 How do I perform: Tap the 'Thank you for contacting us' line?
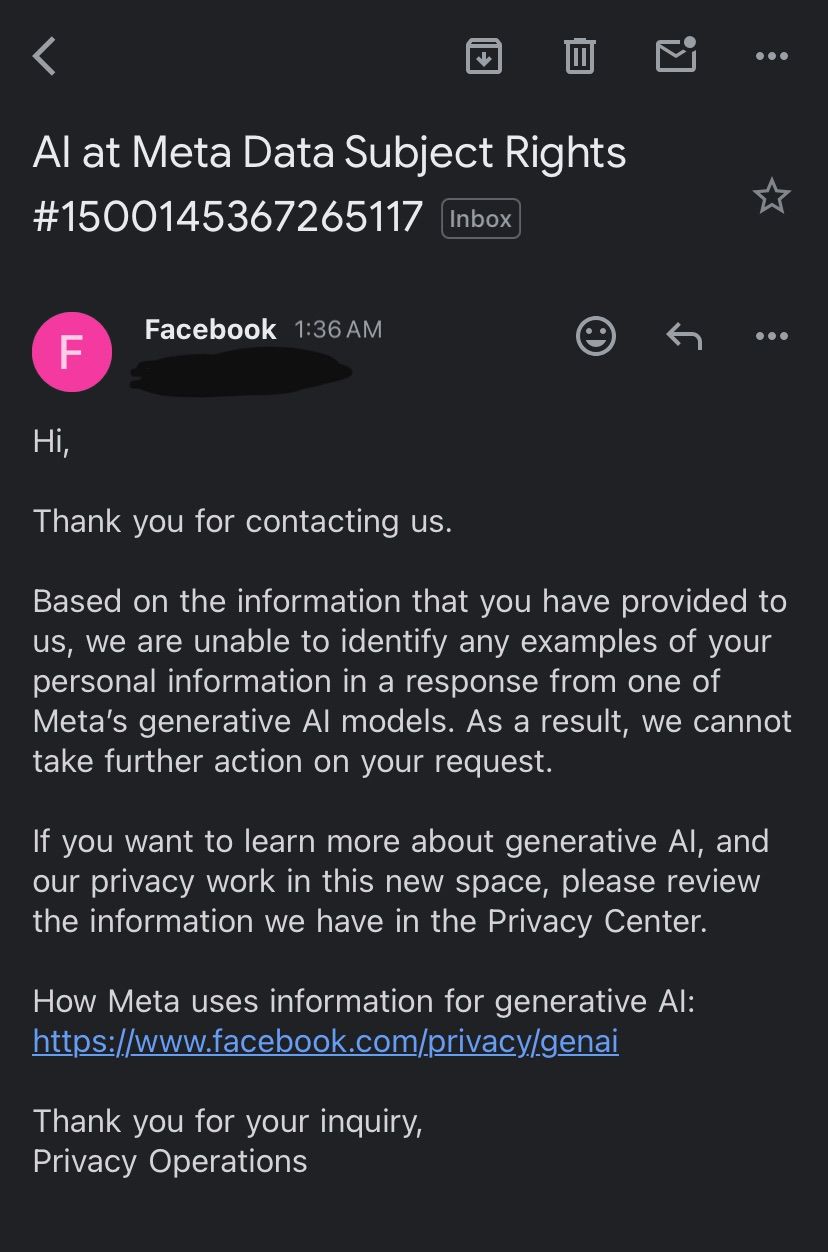pyautogui.click(x=243, y=521)
